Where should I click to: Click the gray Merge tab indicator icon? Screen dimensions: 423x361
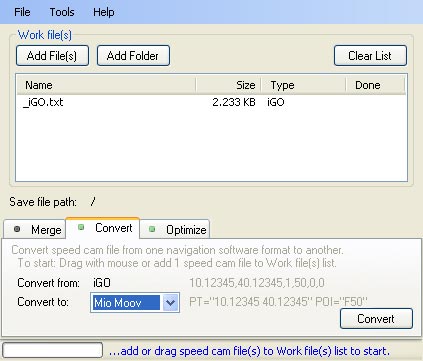(17, 229)
